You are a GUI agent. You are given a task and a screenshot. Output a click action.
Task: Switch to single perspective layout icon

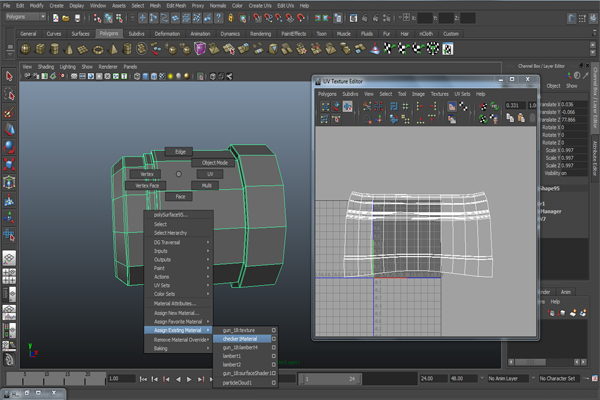click(x=9, y=258)
